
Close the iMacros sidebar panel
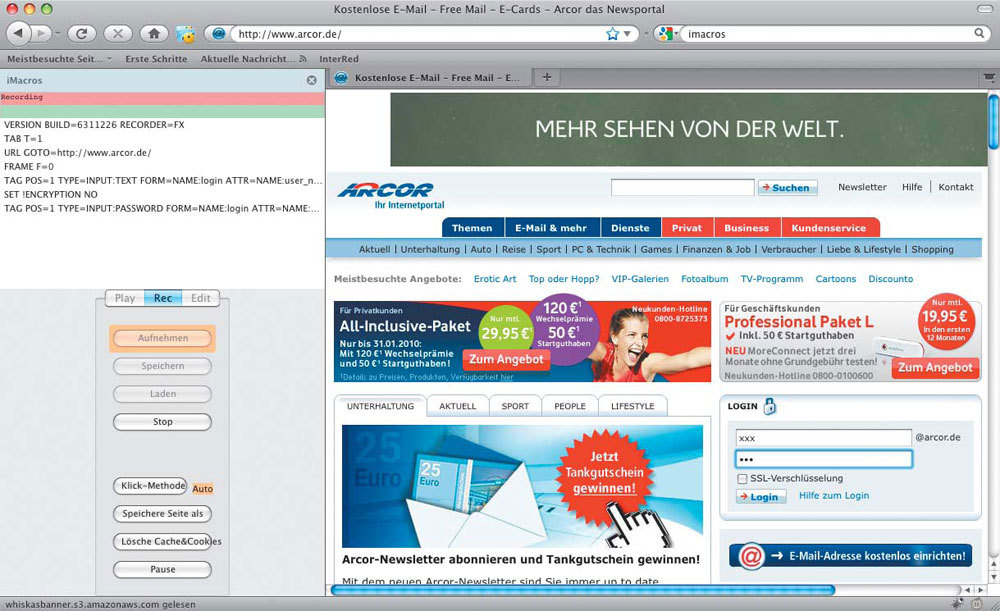point(311,80)
